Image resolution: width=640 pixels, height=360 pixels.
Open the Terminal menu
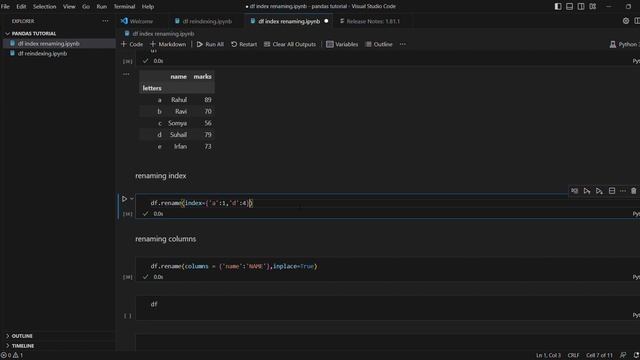click(124, 7)
